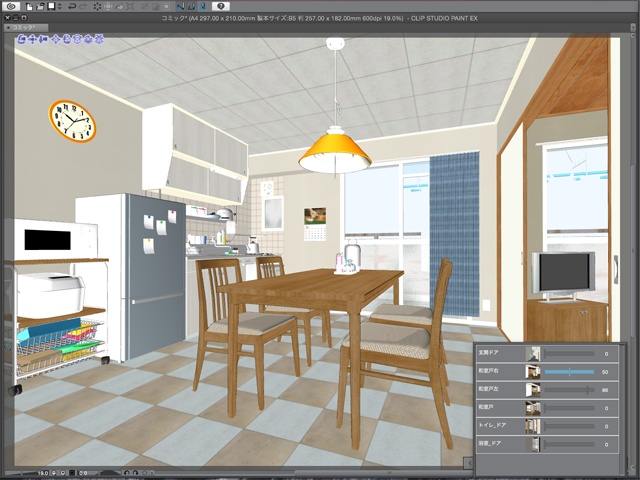Viewport: 640px width, 480px height.
Task: Collapse the door panel using the arrow
Action: coord(469,463)
